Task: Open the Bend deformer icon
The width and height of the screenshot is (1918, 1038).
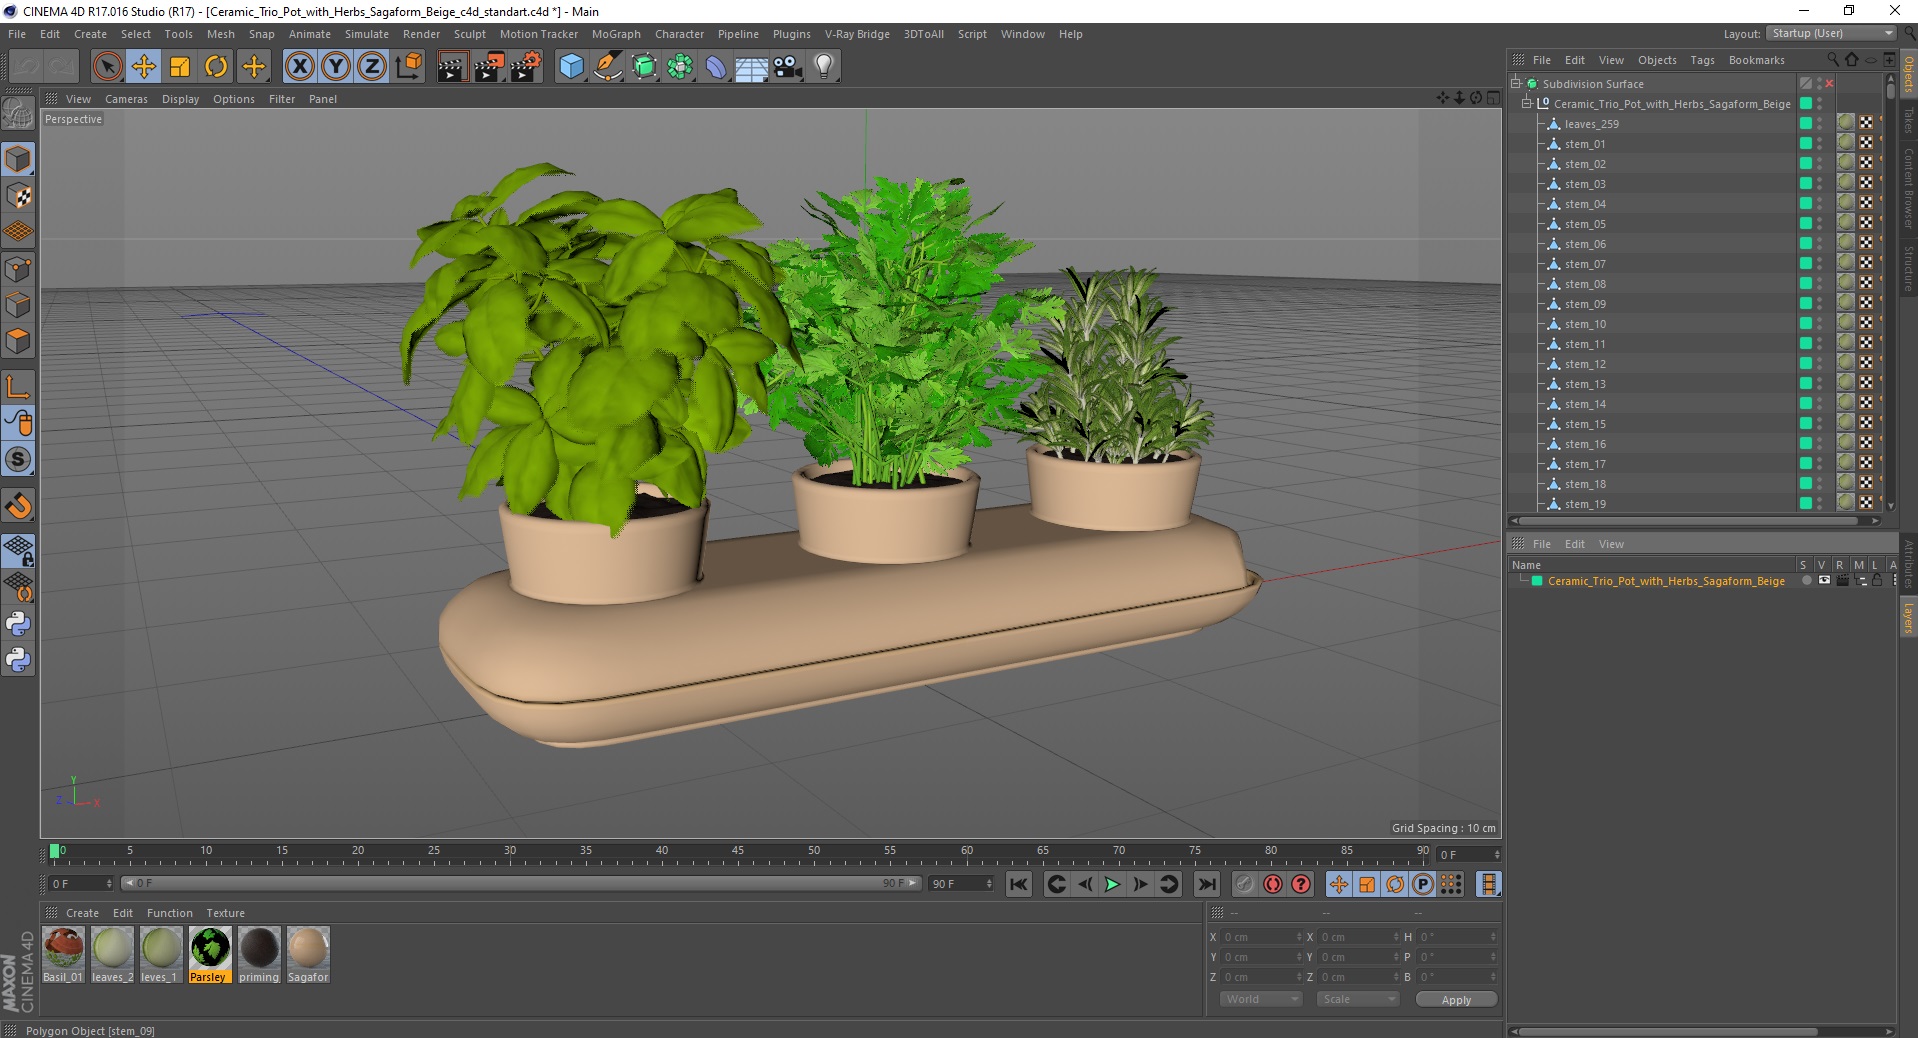Action: click(x=716, y=67)
